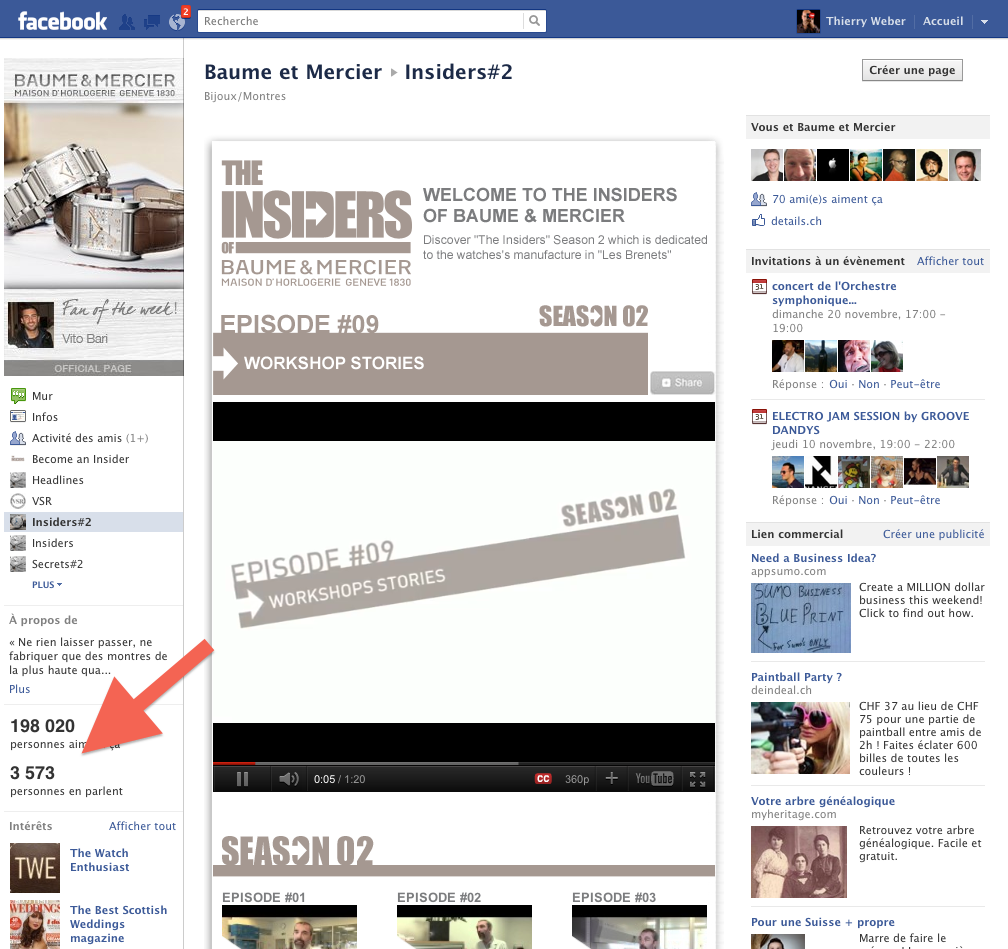Mute the video volume speaker icon
The height and width of the screenshot is (949, 1008).
coord(289,779)
